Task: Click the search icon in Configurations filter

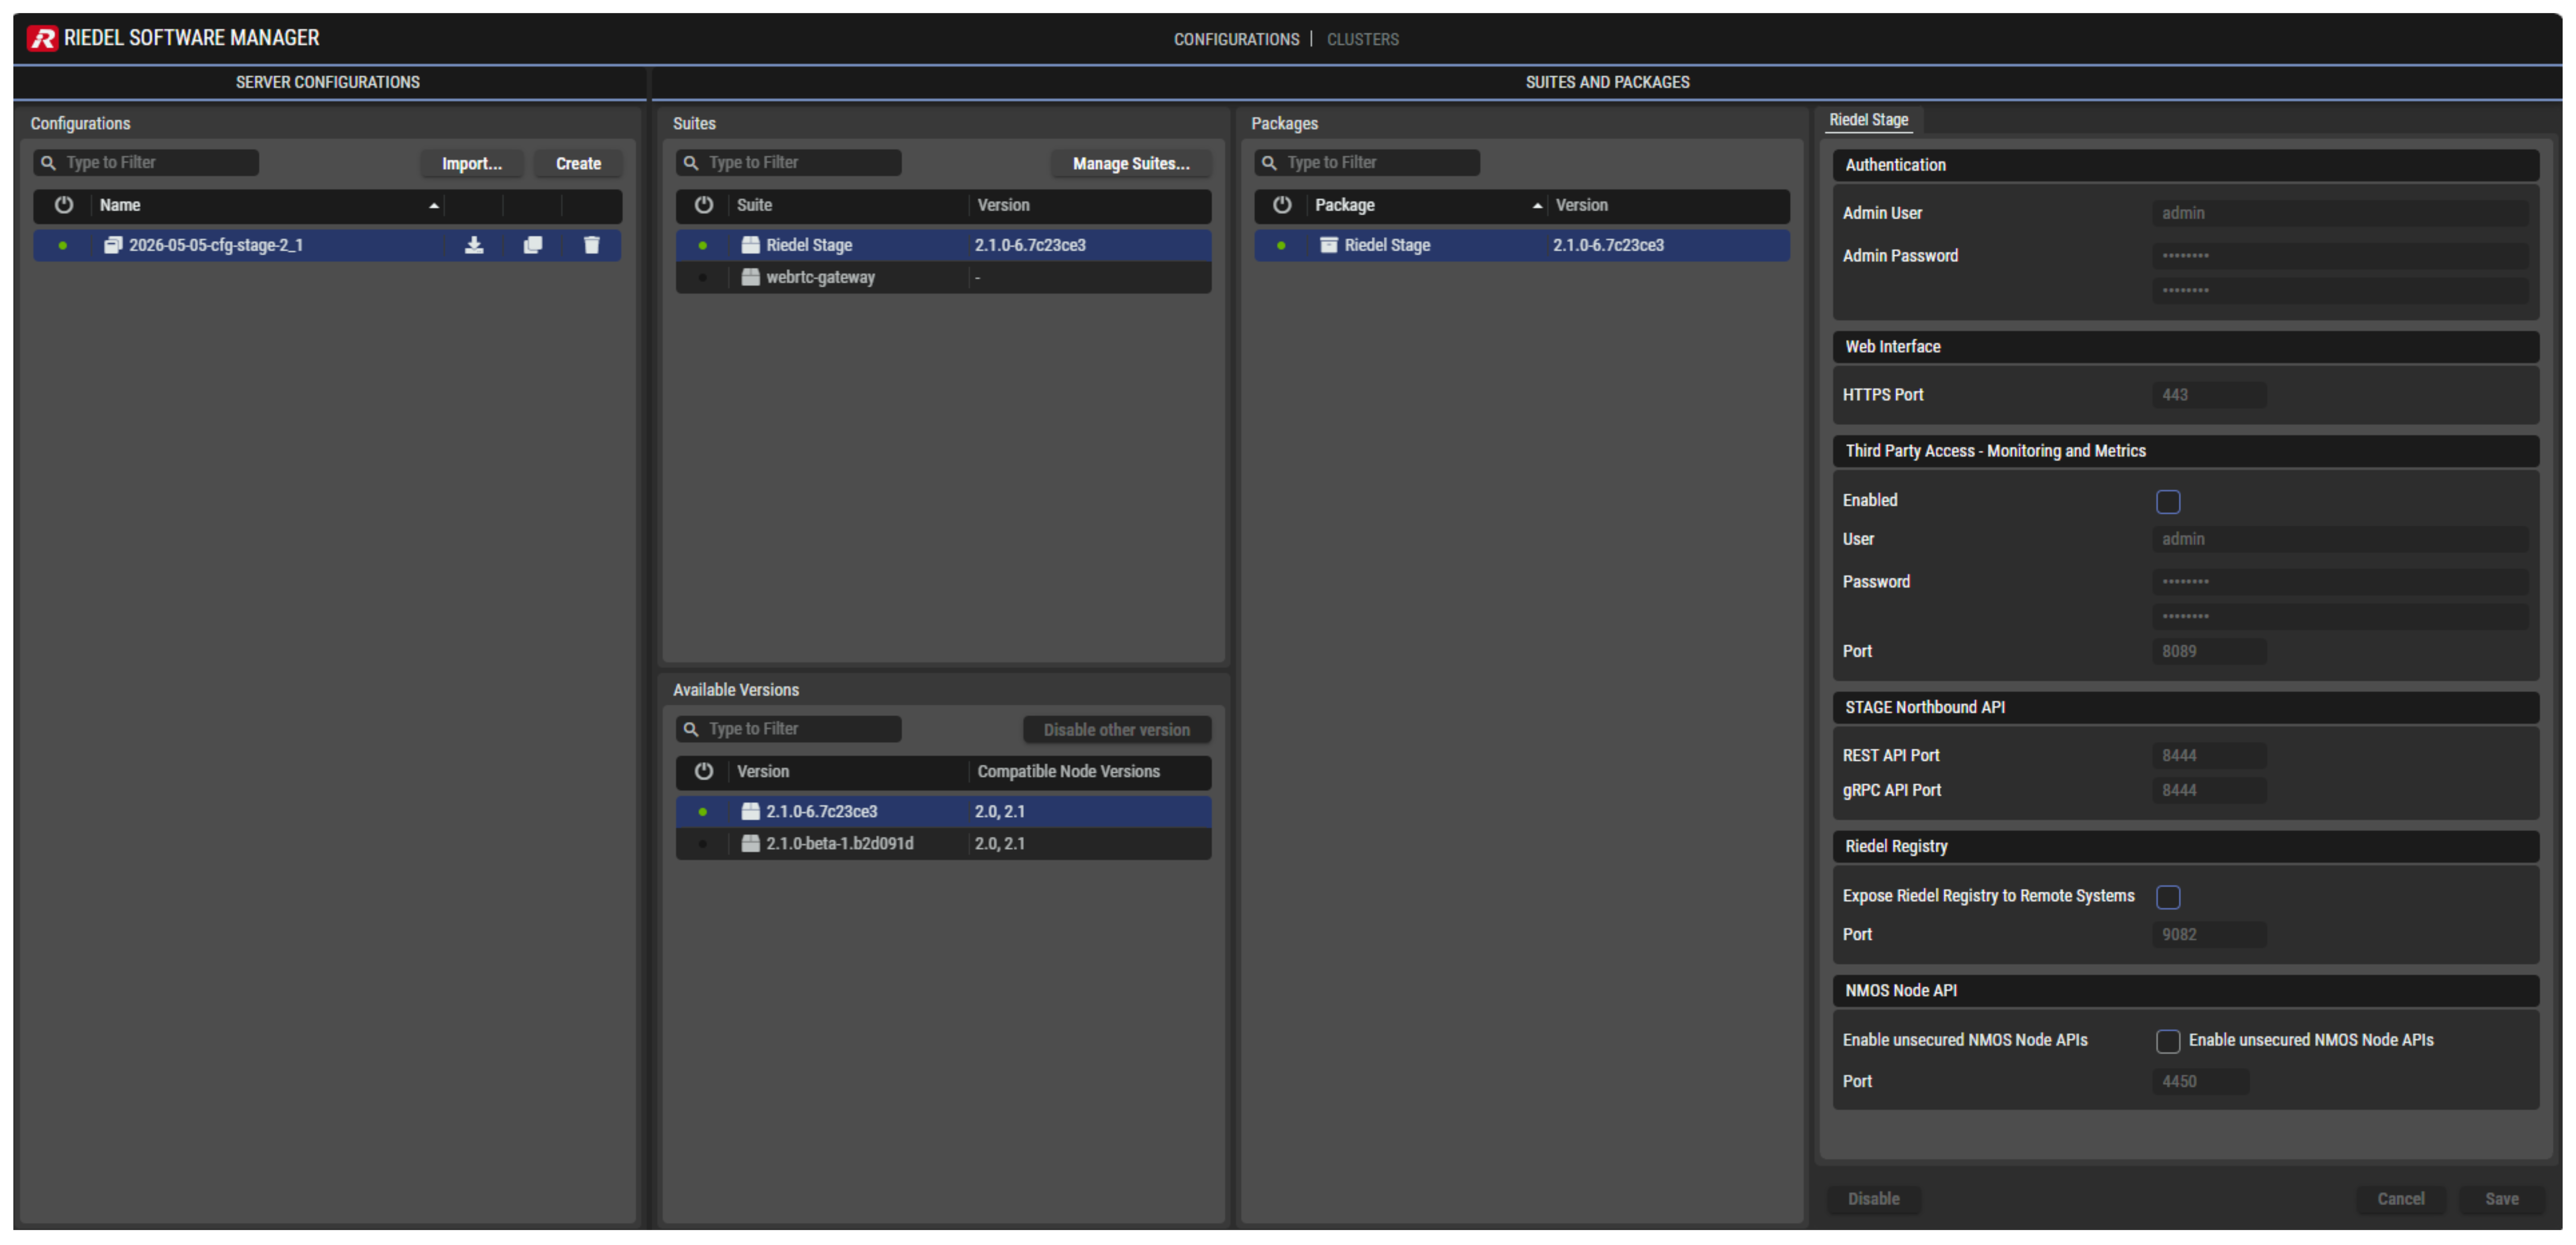Action: 48,163
